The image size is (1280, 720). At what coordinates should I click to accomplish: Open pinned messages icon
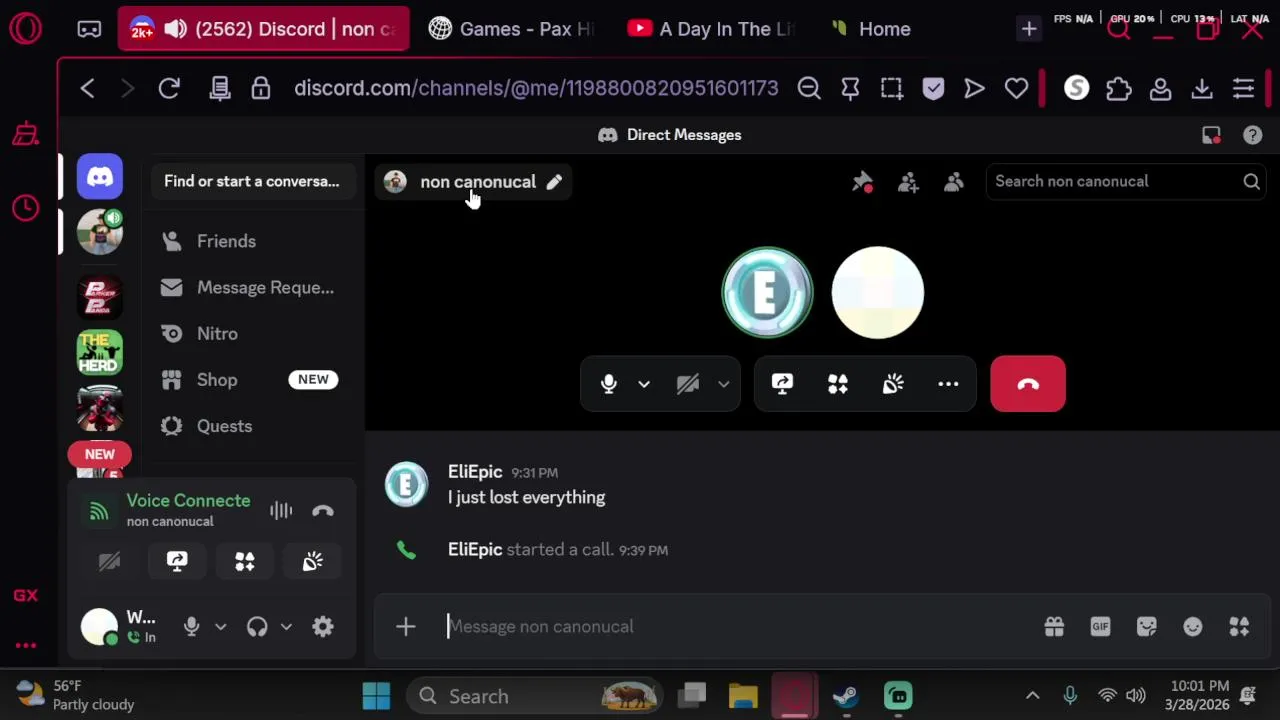click(x=862, y=182)
